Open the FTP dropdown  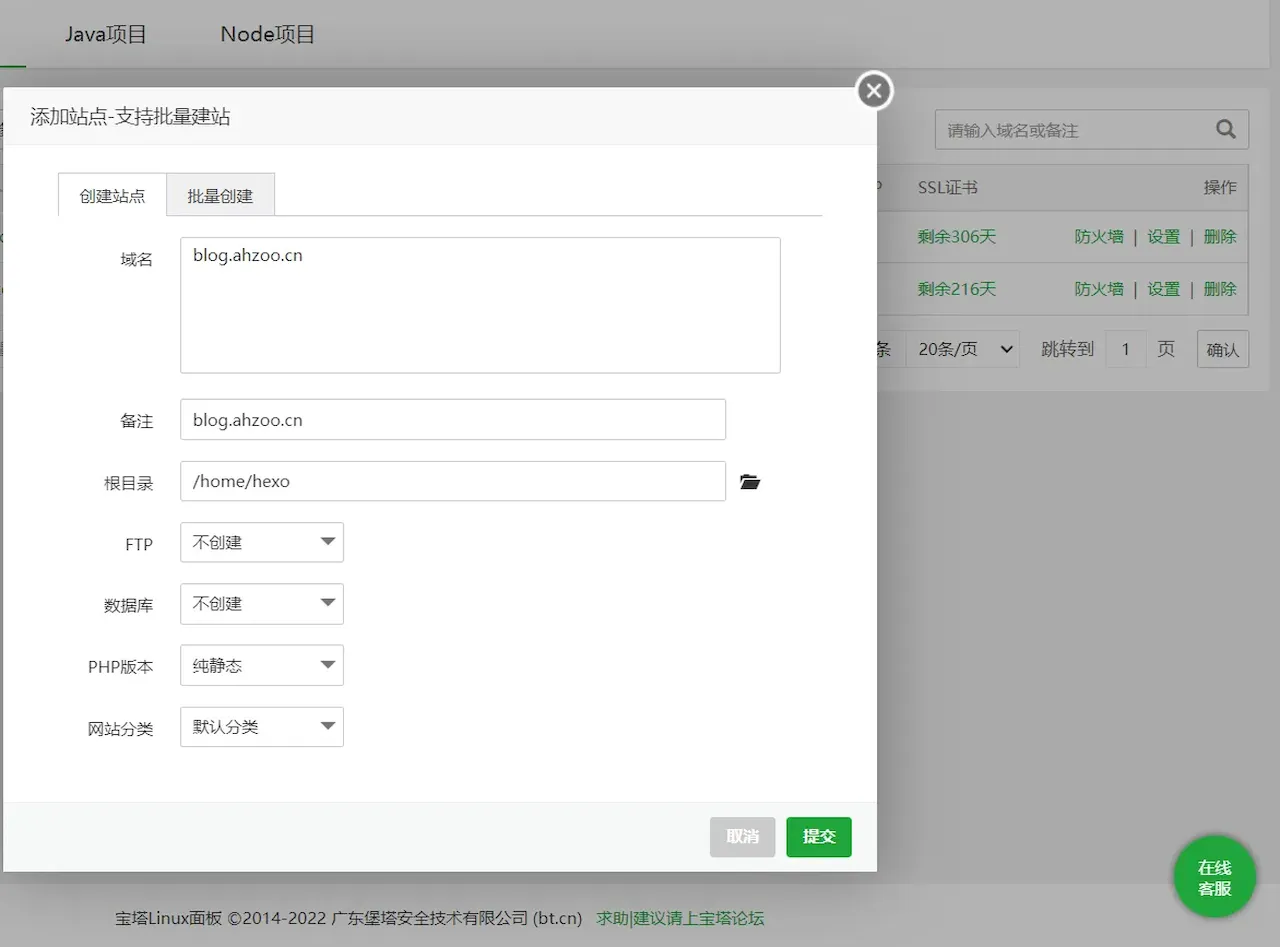[262, 542]
